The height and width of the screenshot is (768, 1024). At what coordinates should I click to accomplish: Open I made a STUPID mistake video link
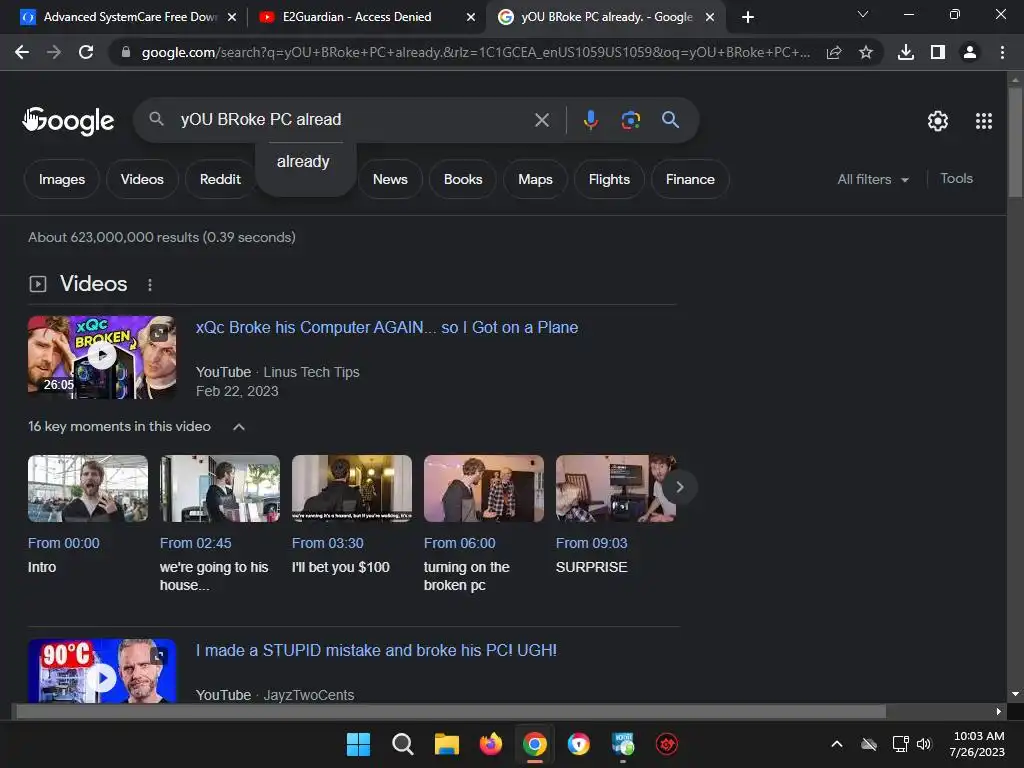pyautogui.click(x=376, y=650)
